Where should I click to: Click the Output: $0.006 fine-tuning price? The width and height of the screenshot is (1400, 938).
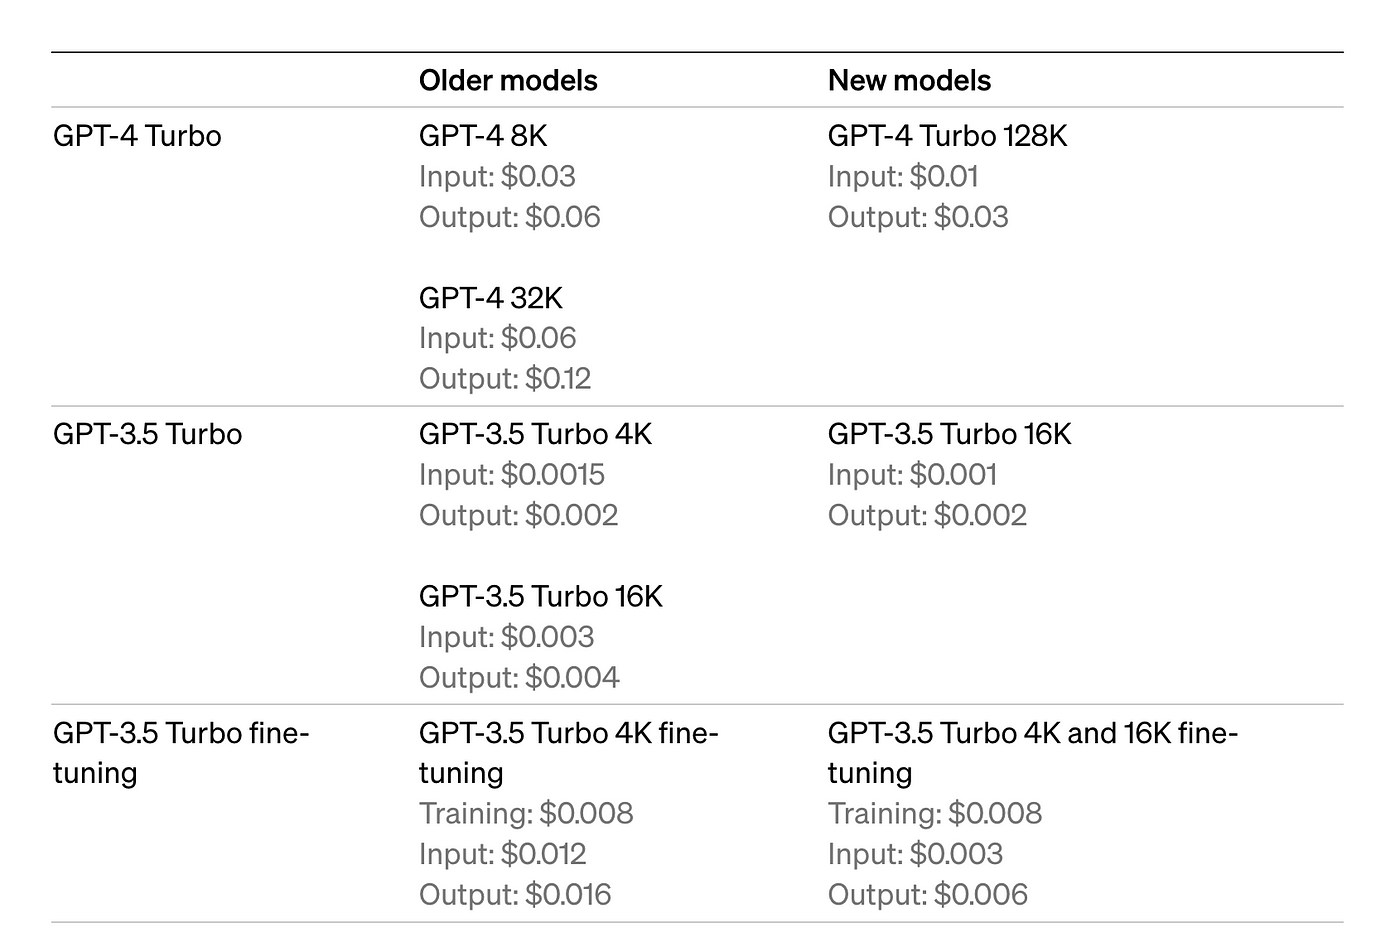927,894
